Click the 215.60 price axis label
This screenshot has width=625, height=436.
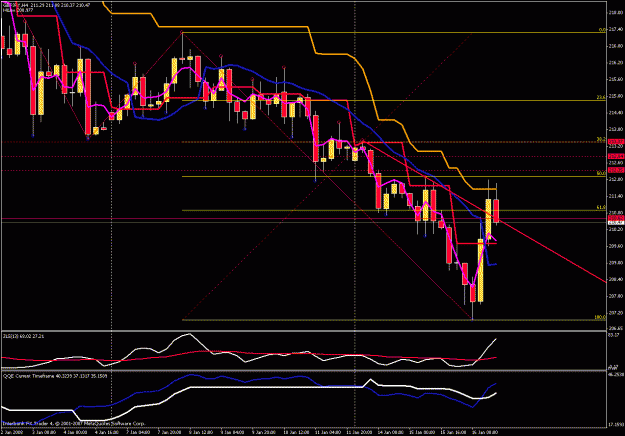(616, 80)
